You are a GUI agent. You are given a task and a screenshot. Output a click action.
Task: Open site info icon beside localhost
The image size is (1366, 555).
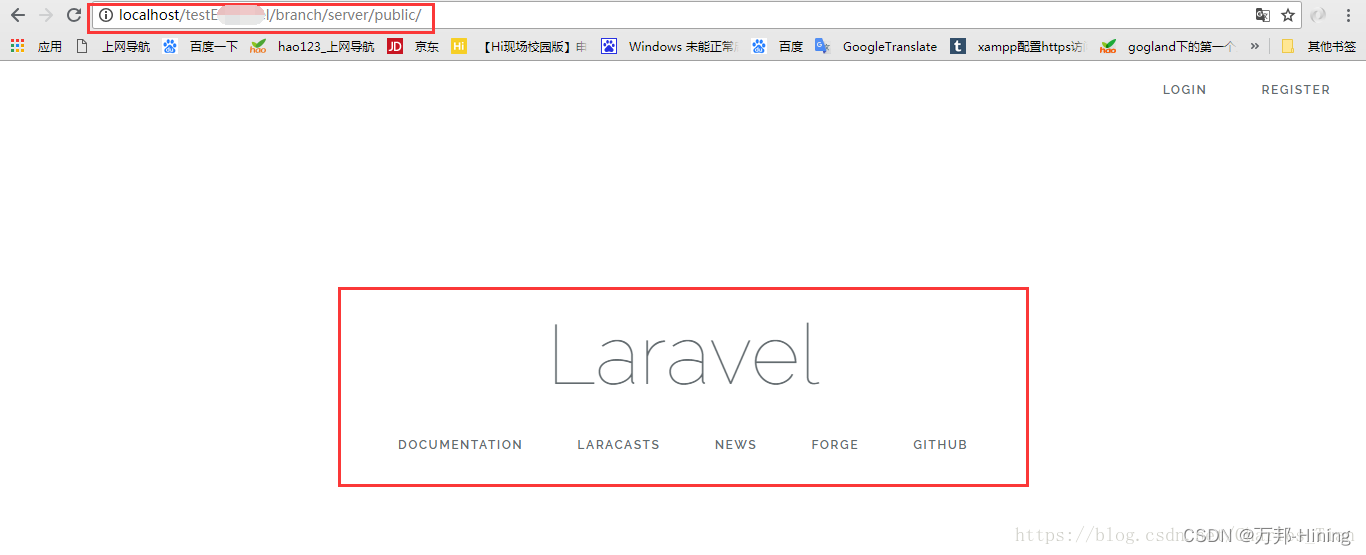106,15
